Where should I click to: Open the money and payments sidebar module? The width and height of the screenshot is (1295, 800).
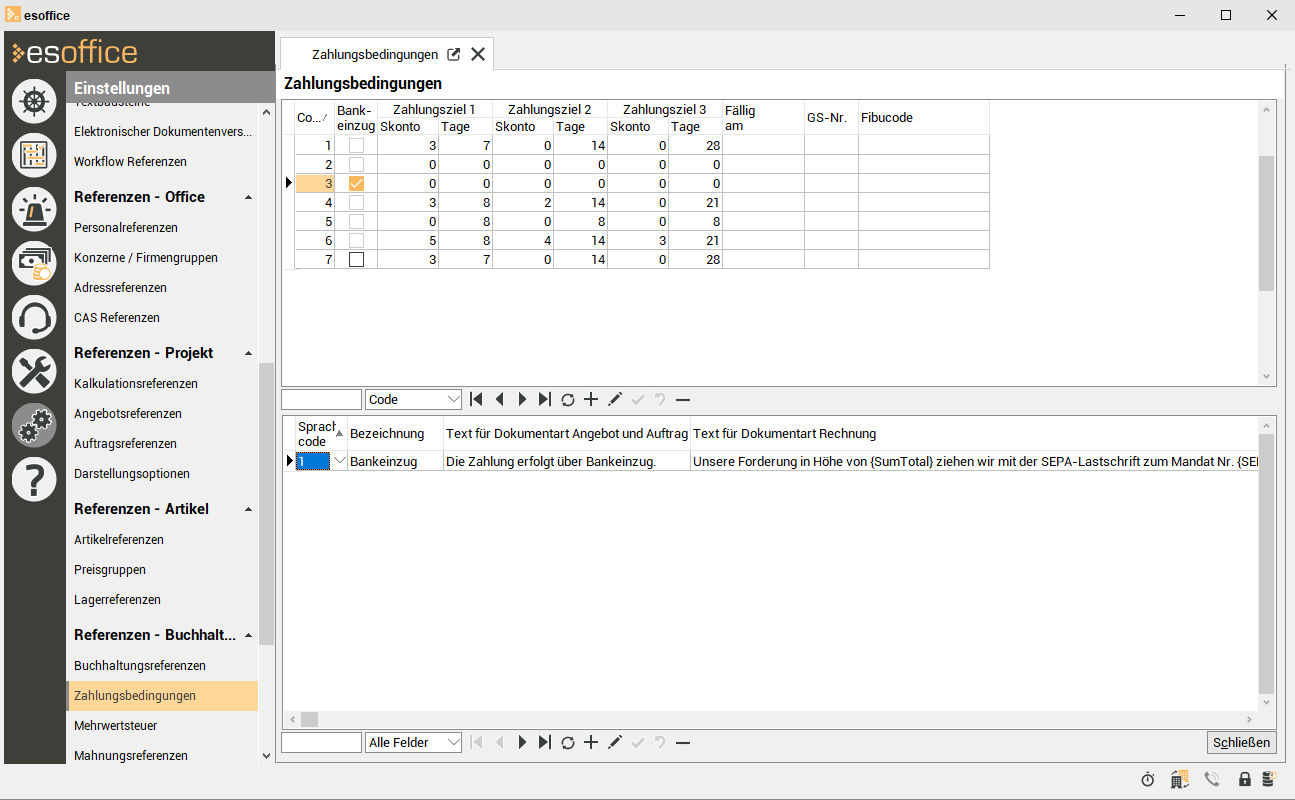point(34,263)
